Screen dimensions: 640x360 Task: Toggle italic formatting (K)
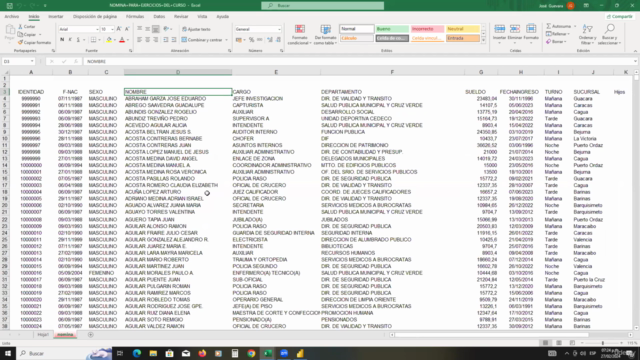coord(70,40)
